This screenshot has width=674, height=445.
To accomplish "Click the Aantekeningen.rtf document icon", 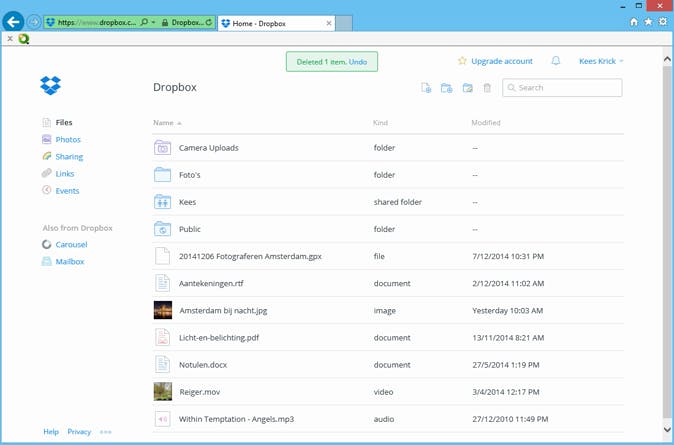I will 162,283.
